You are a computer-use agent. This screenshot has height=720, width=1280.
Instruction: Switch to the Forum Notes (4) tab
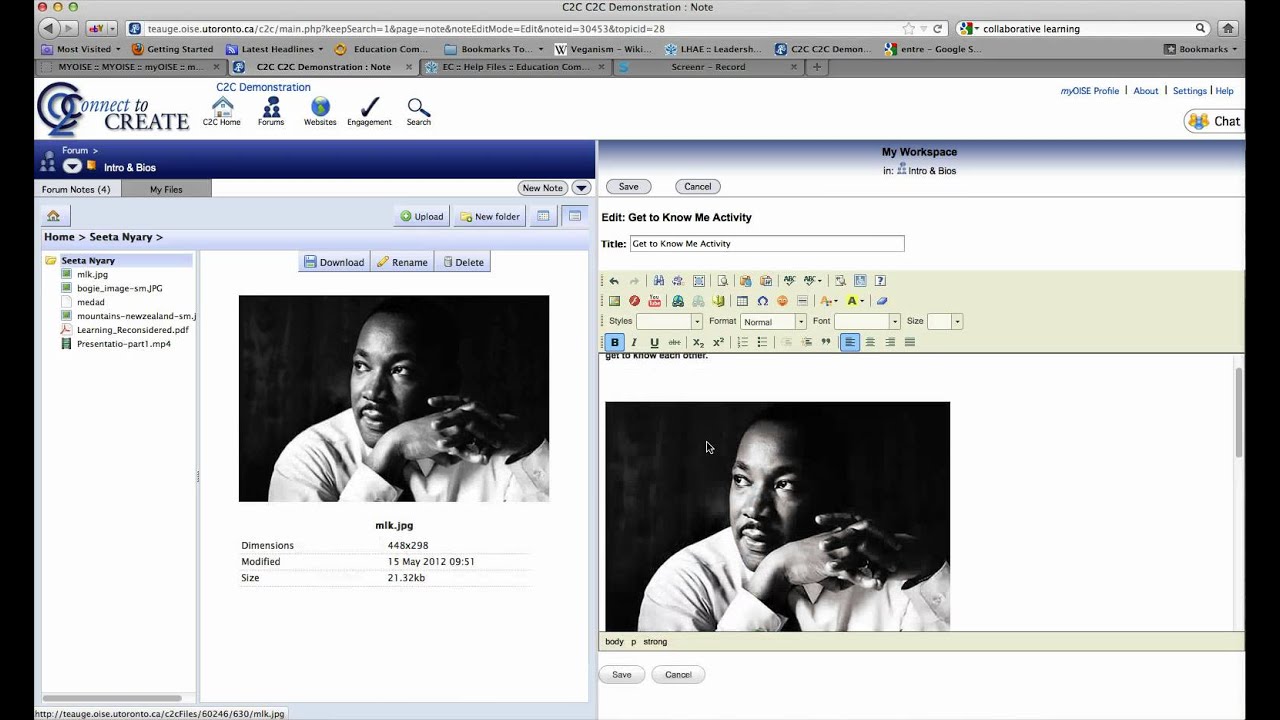tap(76, 189)
